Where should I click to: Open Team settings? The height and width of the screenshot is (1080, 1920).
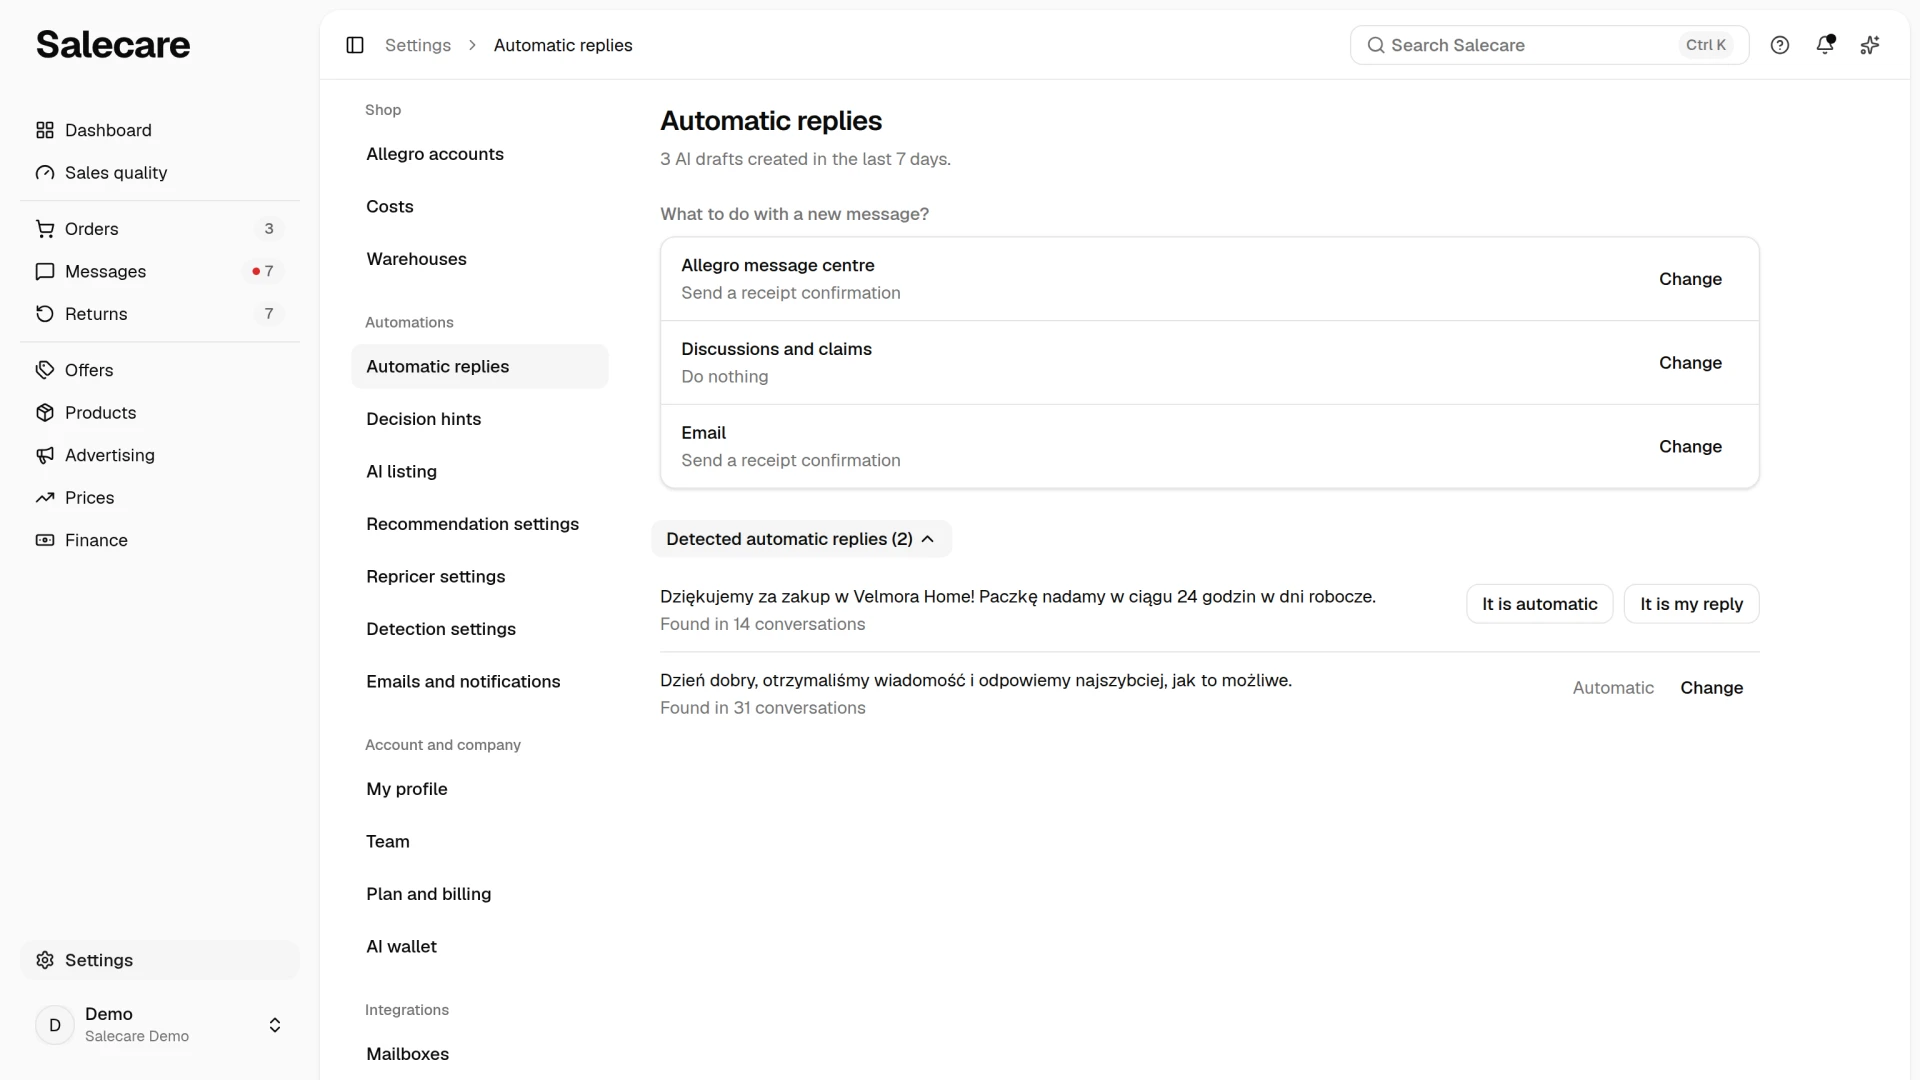pyautogui.click(x=479, y=842)
